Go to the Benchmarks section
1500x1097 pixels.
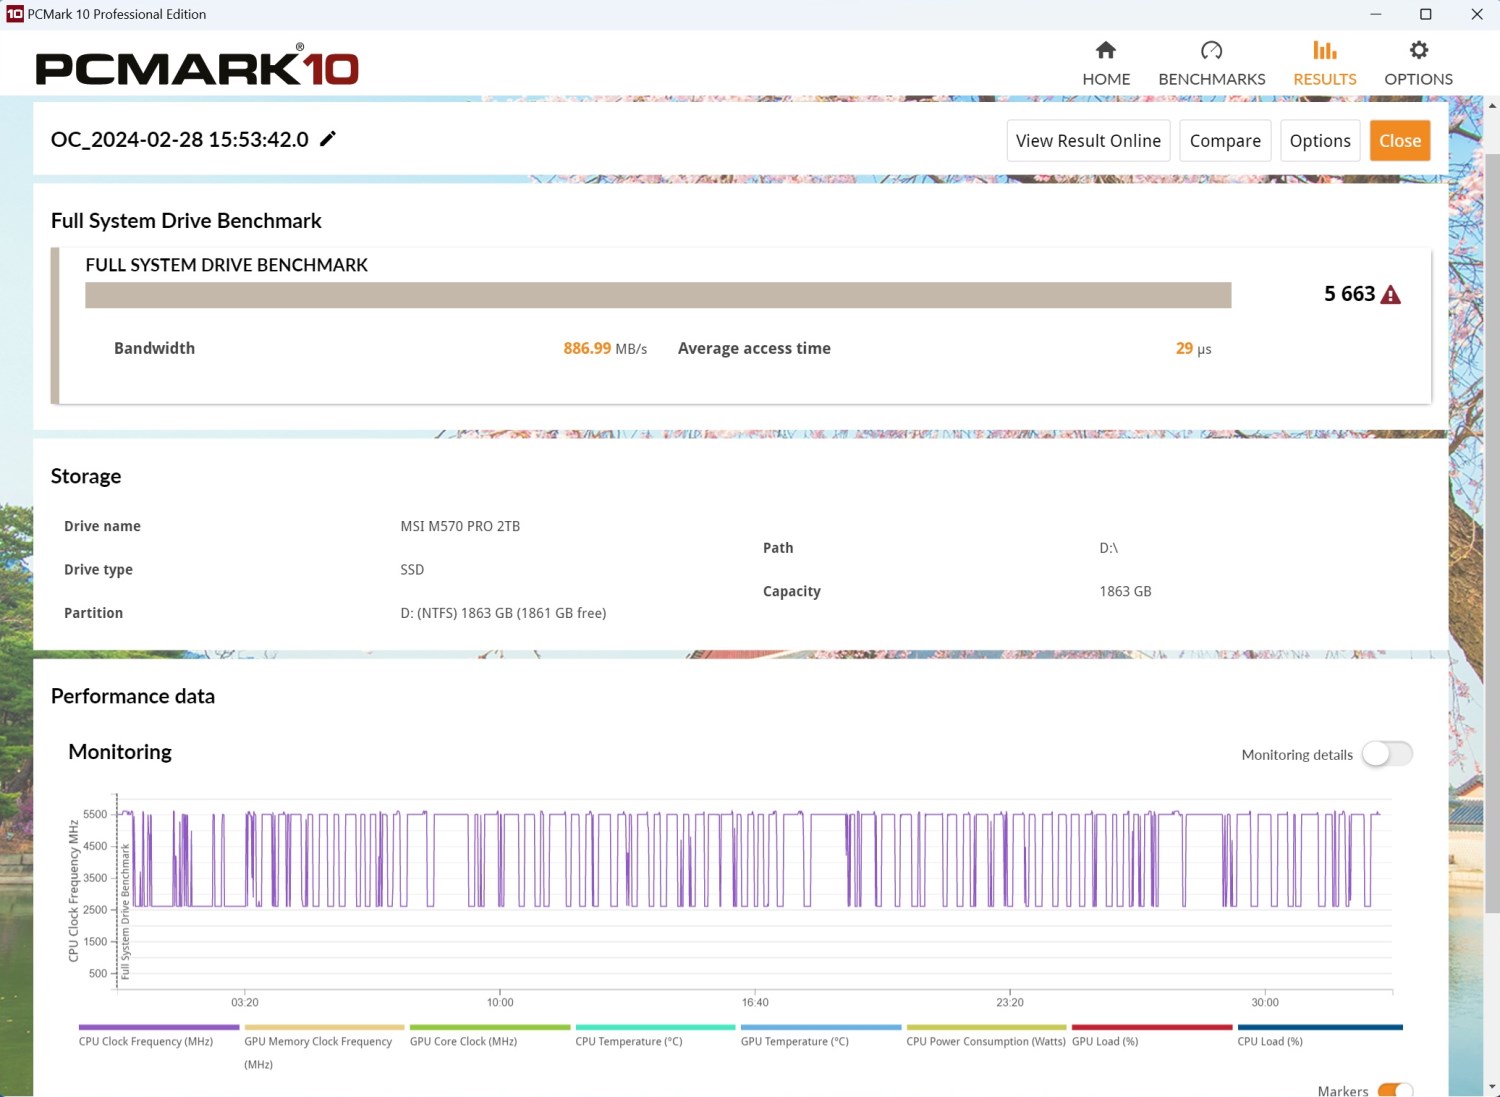1211,63
